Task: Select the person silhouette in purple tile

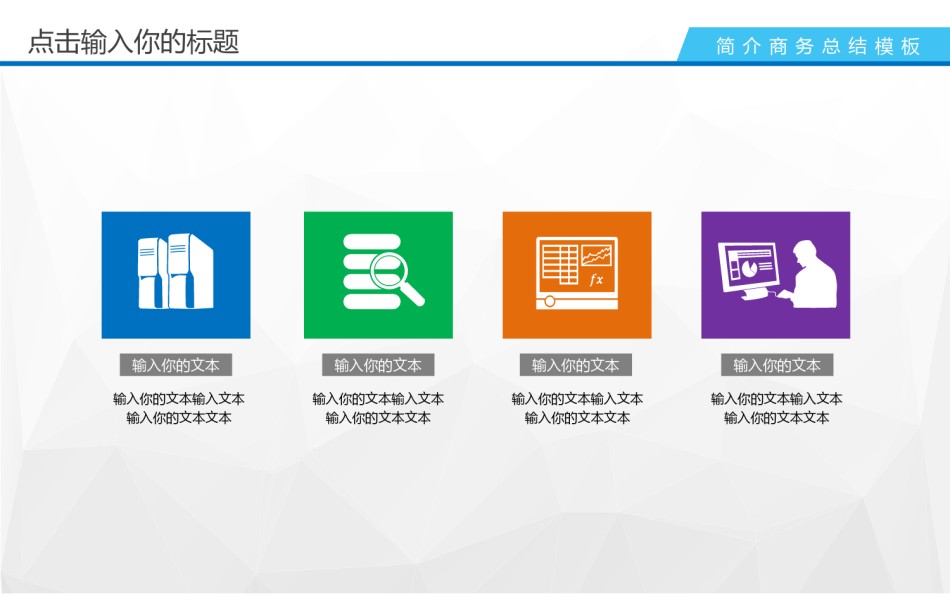Action: 812,271
